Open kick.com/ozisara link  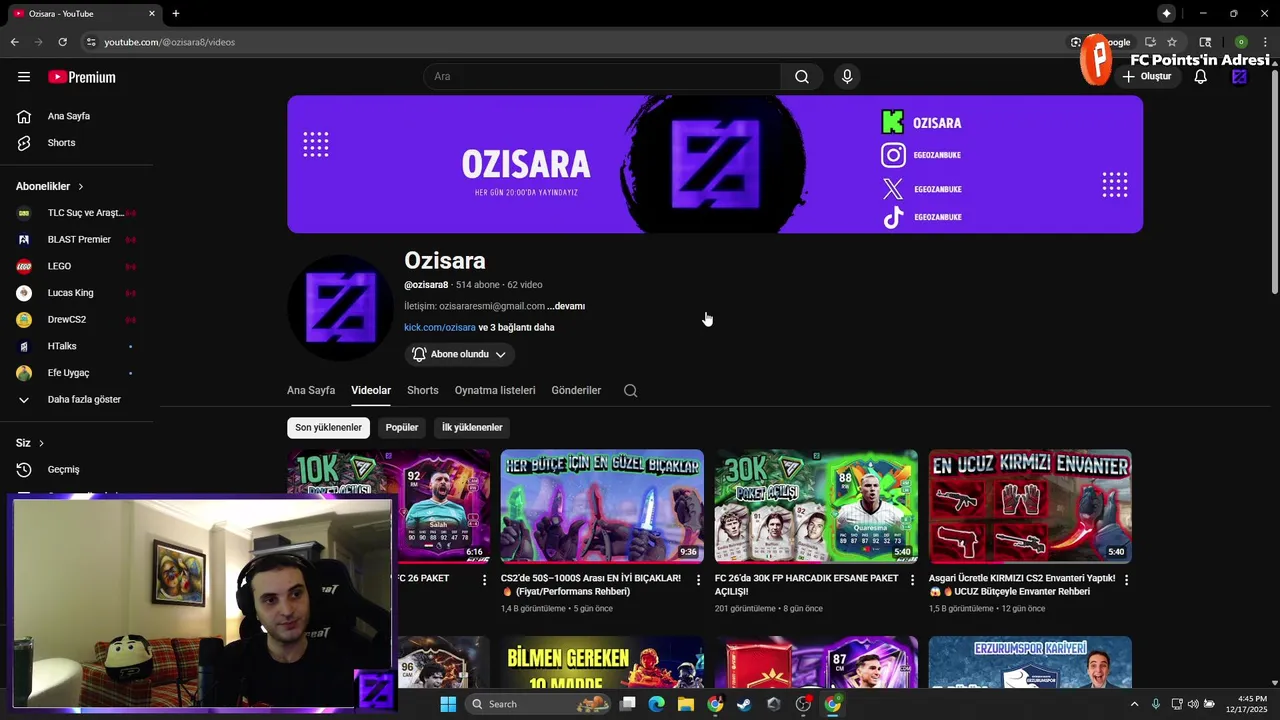point(440,327)
